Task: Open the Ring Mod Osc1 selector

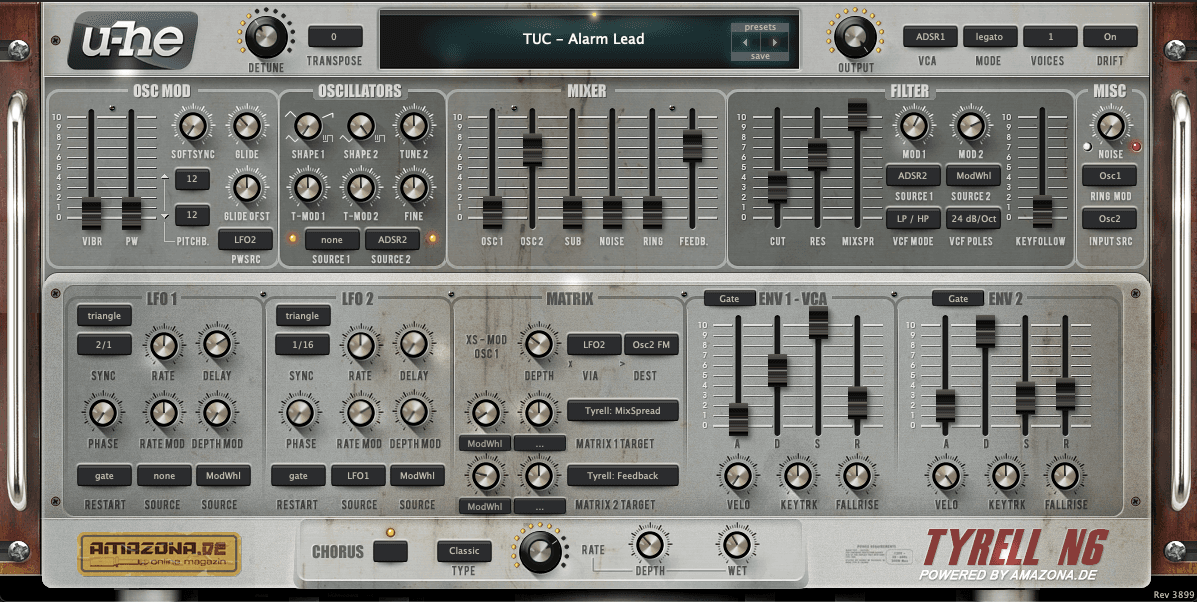Action: pos(1109,175)
